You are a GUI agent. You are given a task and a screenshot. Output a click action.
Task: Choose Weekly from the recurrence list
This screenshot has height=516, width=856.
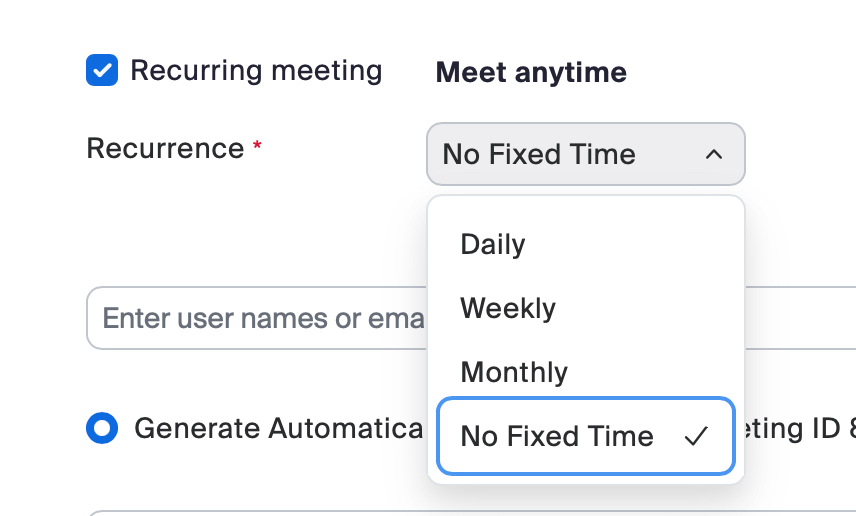[508, 308]
